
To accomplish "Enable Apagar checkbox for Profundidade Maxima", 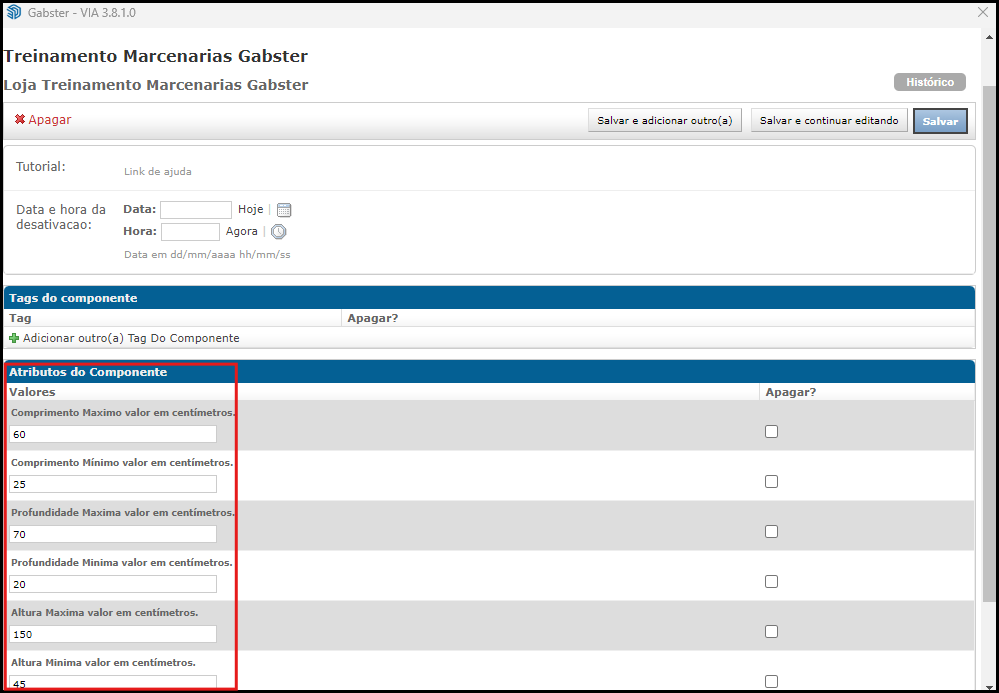I will 771,532.
